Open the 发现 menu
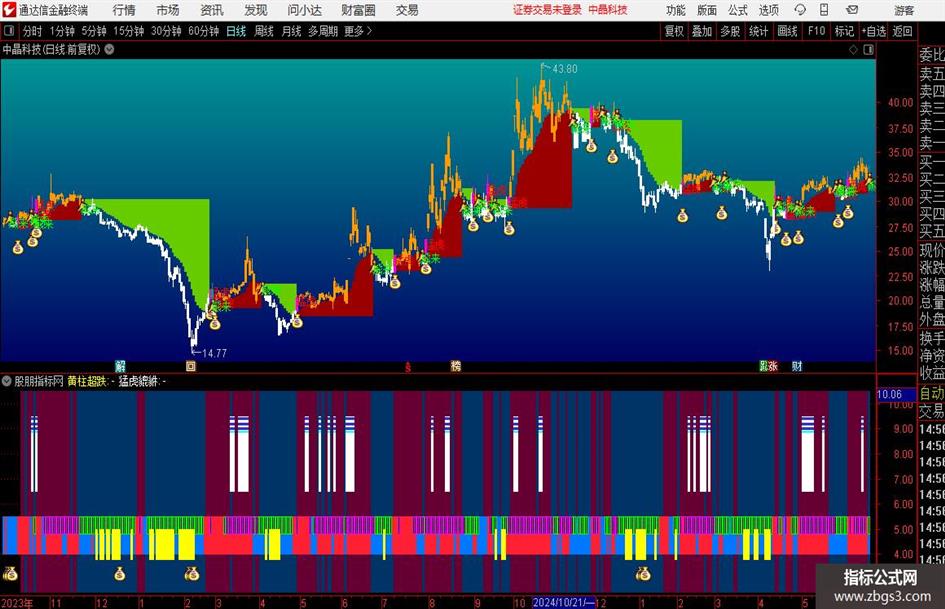945x609 pixels. (x=256, y=10)
